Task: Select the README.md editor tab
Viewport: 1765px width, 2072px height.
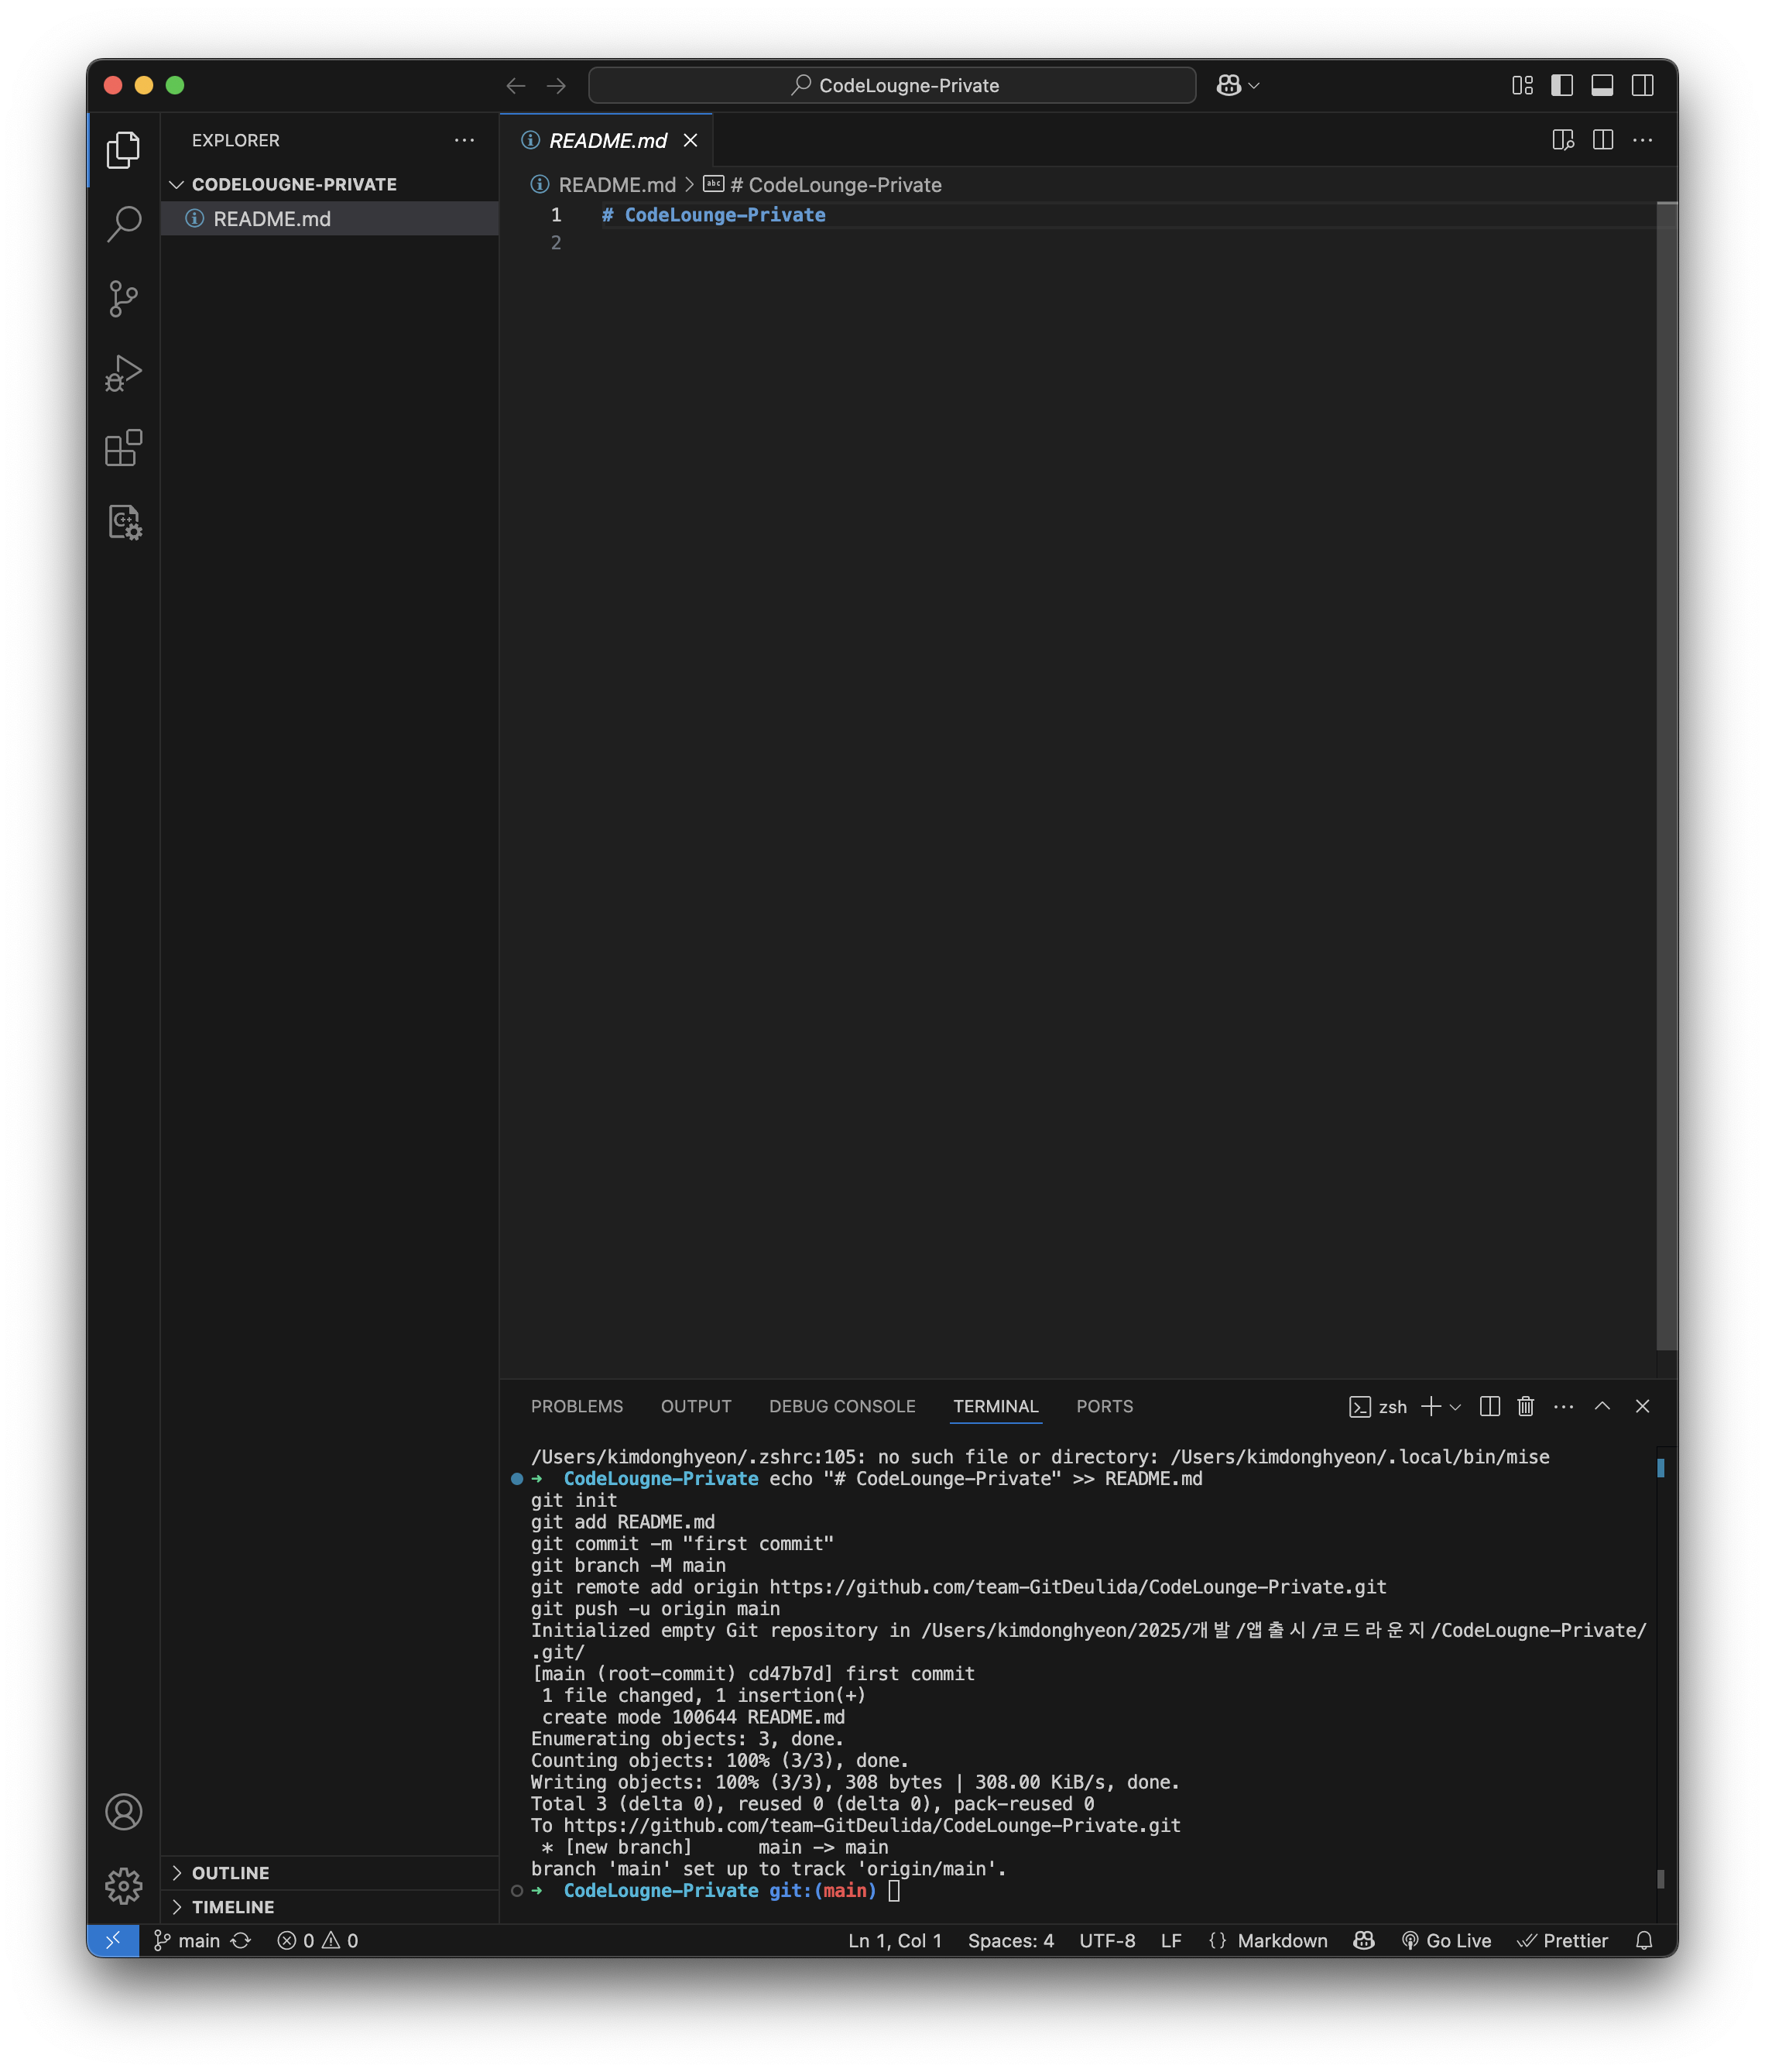Action: pyautogui.click(x=607, y=140)
